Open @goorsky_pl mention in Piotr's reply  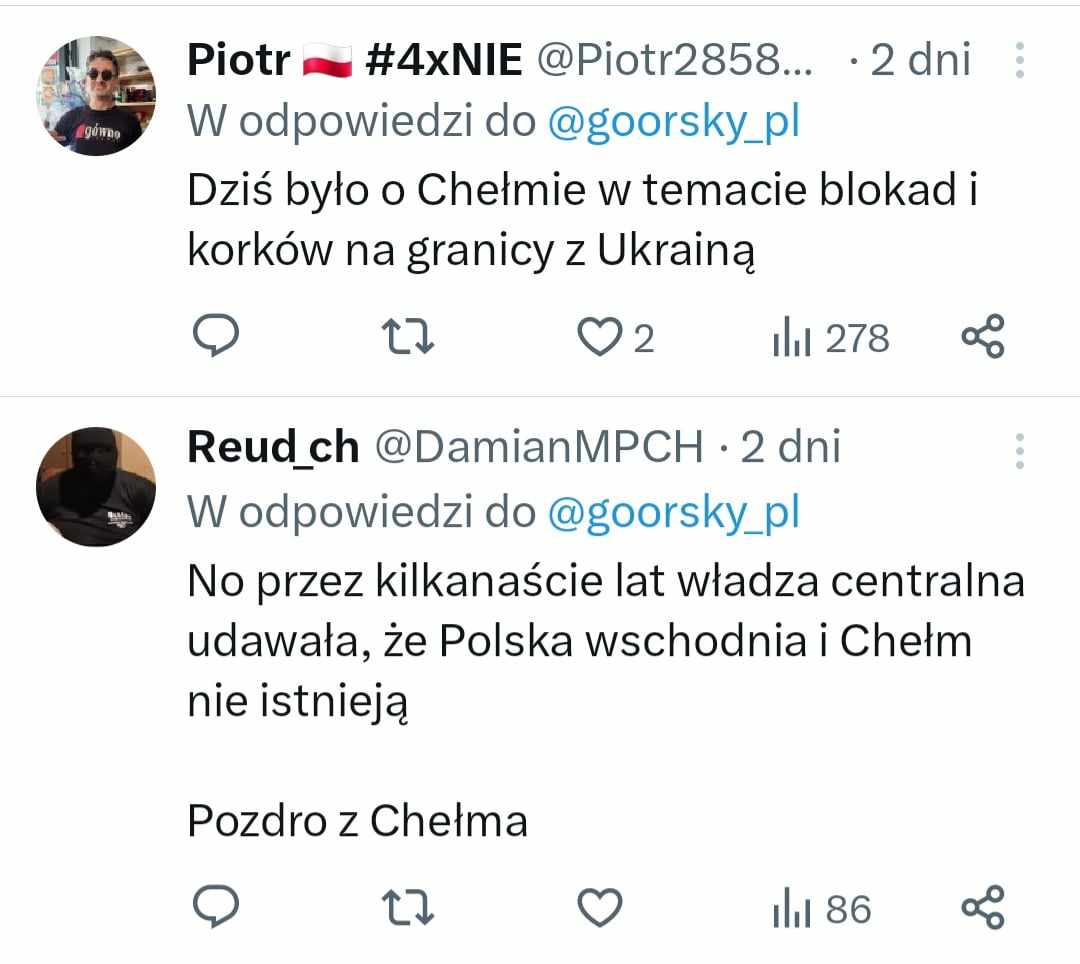point(673,122)
